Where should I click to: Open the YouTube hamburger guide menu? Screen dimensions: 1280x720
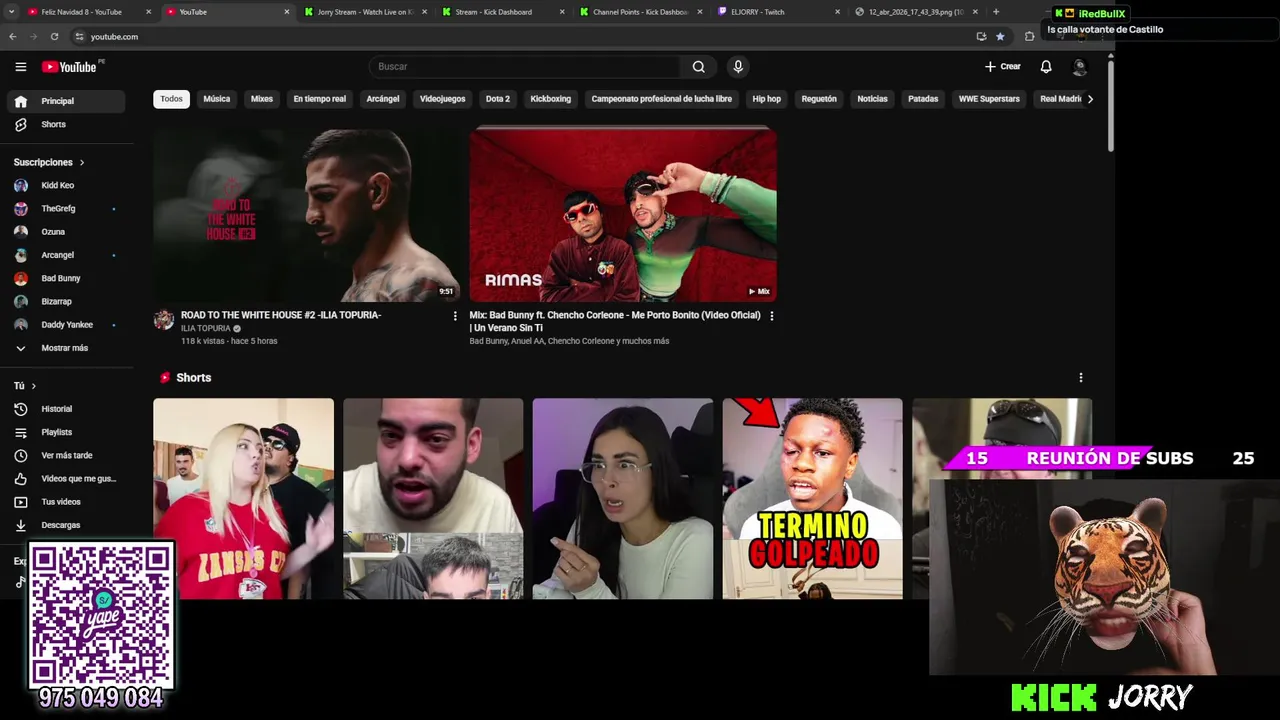(20, 67)
